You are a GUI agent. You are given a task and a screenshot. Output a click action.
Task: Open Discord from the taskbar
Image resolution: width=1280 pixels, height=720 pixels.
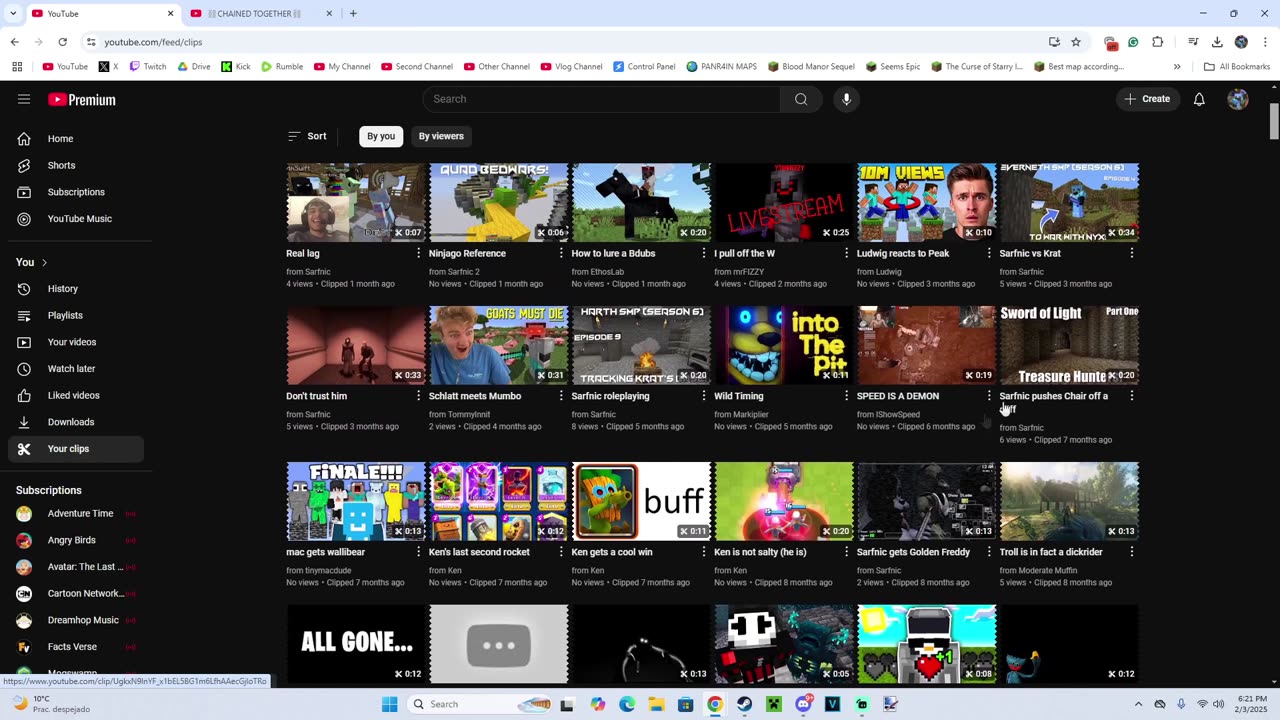tap(803, 704)
